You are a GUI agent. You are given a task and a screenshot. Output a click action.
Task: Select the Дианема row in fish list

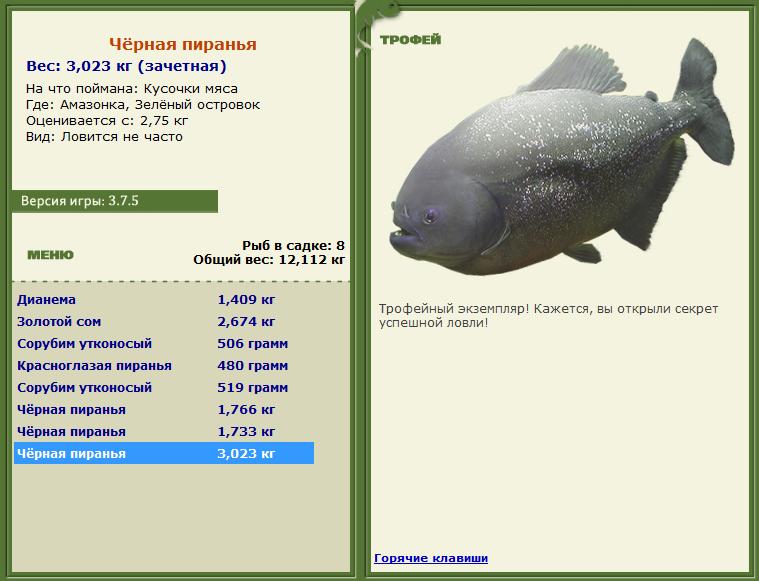click(164, 300)
